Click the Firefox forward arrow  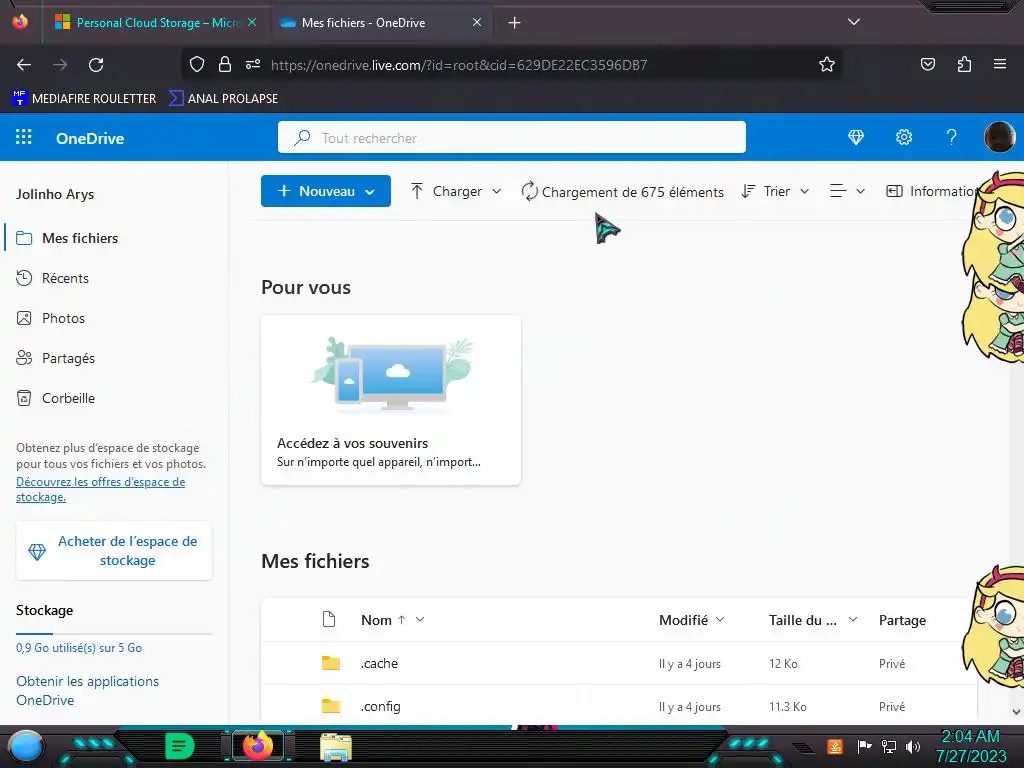(60, 65)
